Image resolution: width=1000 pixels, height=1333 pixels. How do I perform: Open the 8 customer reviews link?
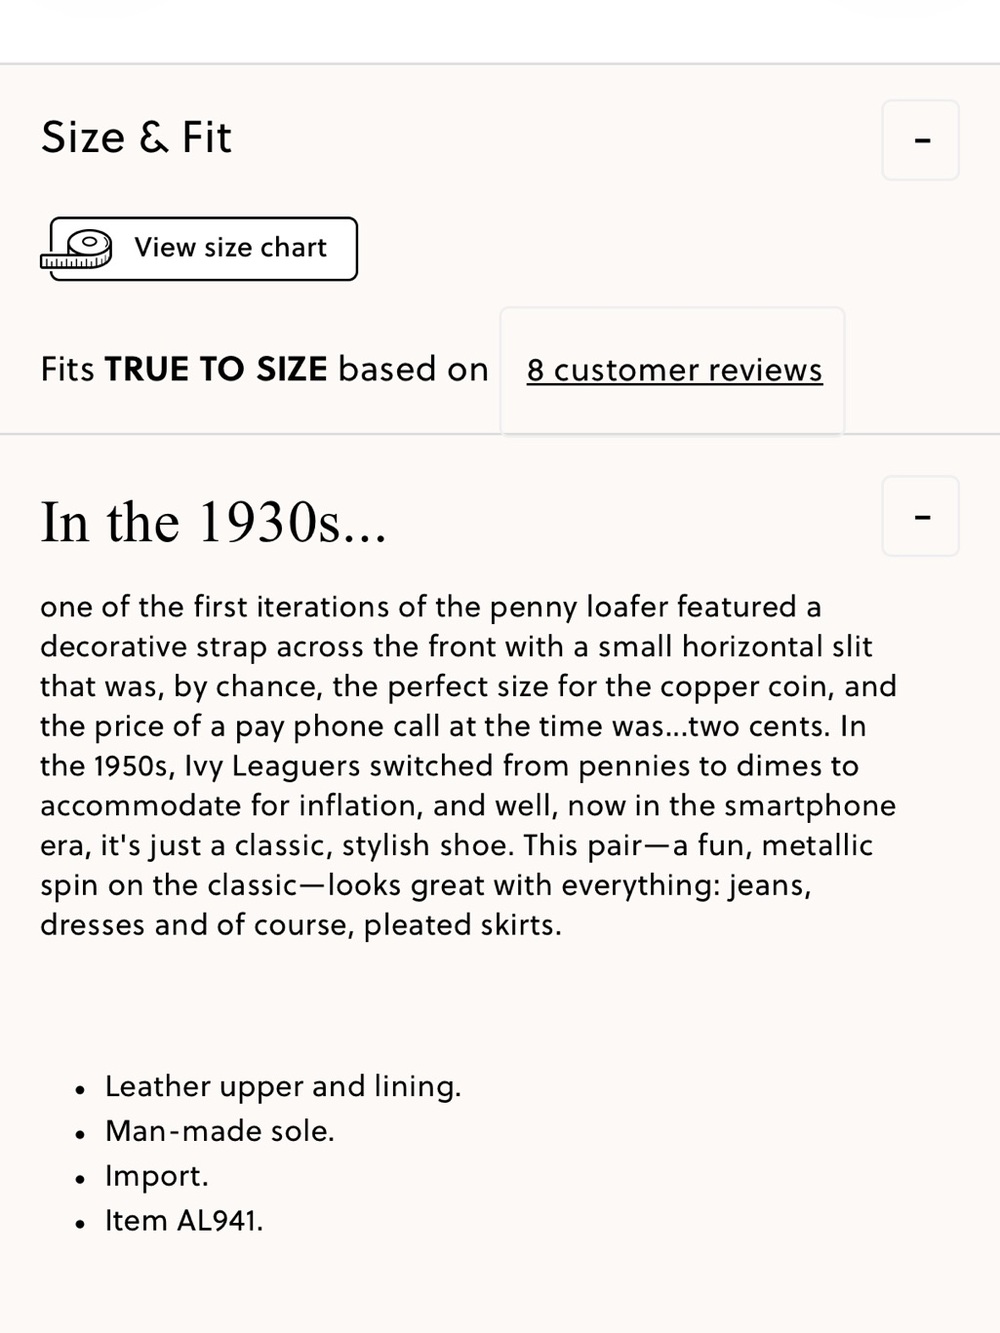(674, 370)
